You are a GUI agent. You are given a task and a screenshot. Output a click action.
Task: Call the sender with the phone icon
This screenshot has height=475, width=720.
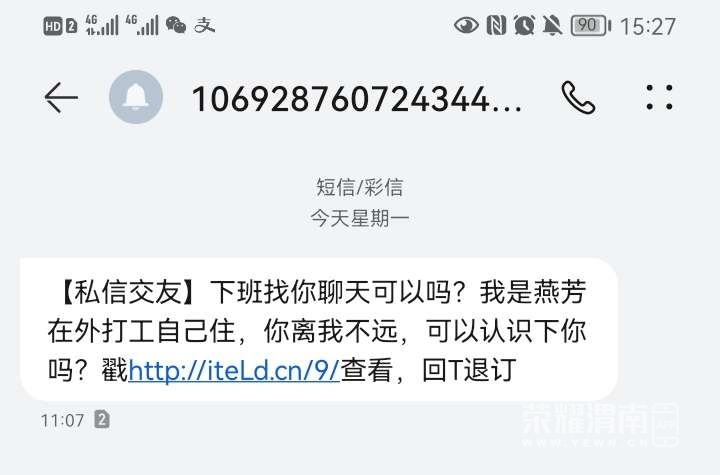tap(578, 97)
